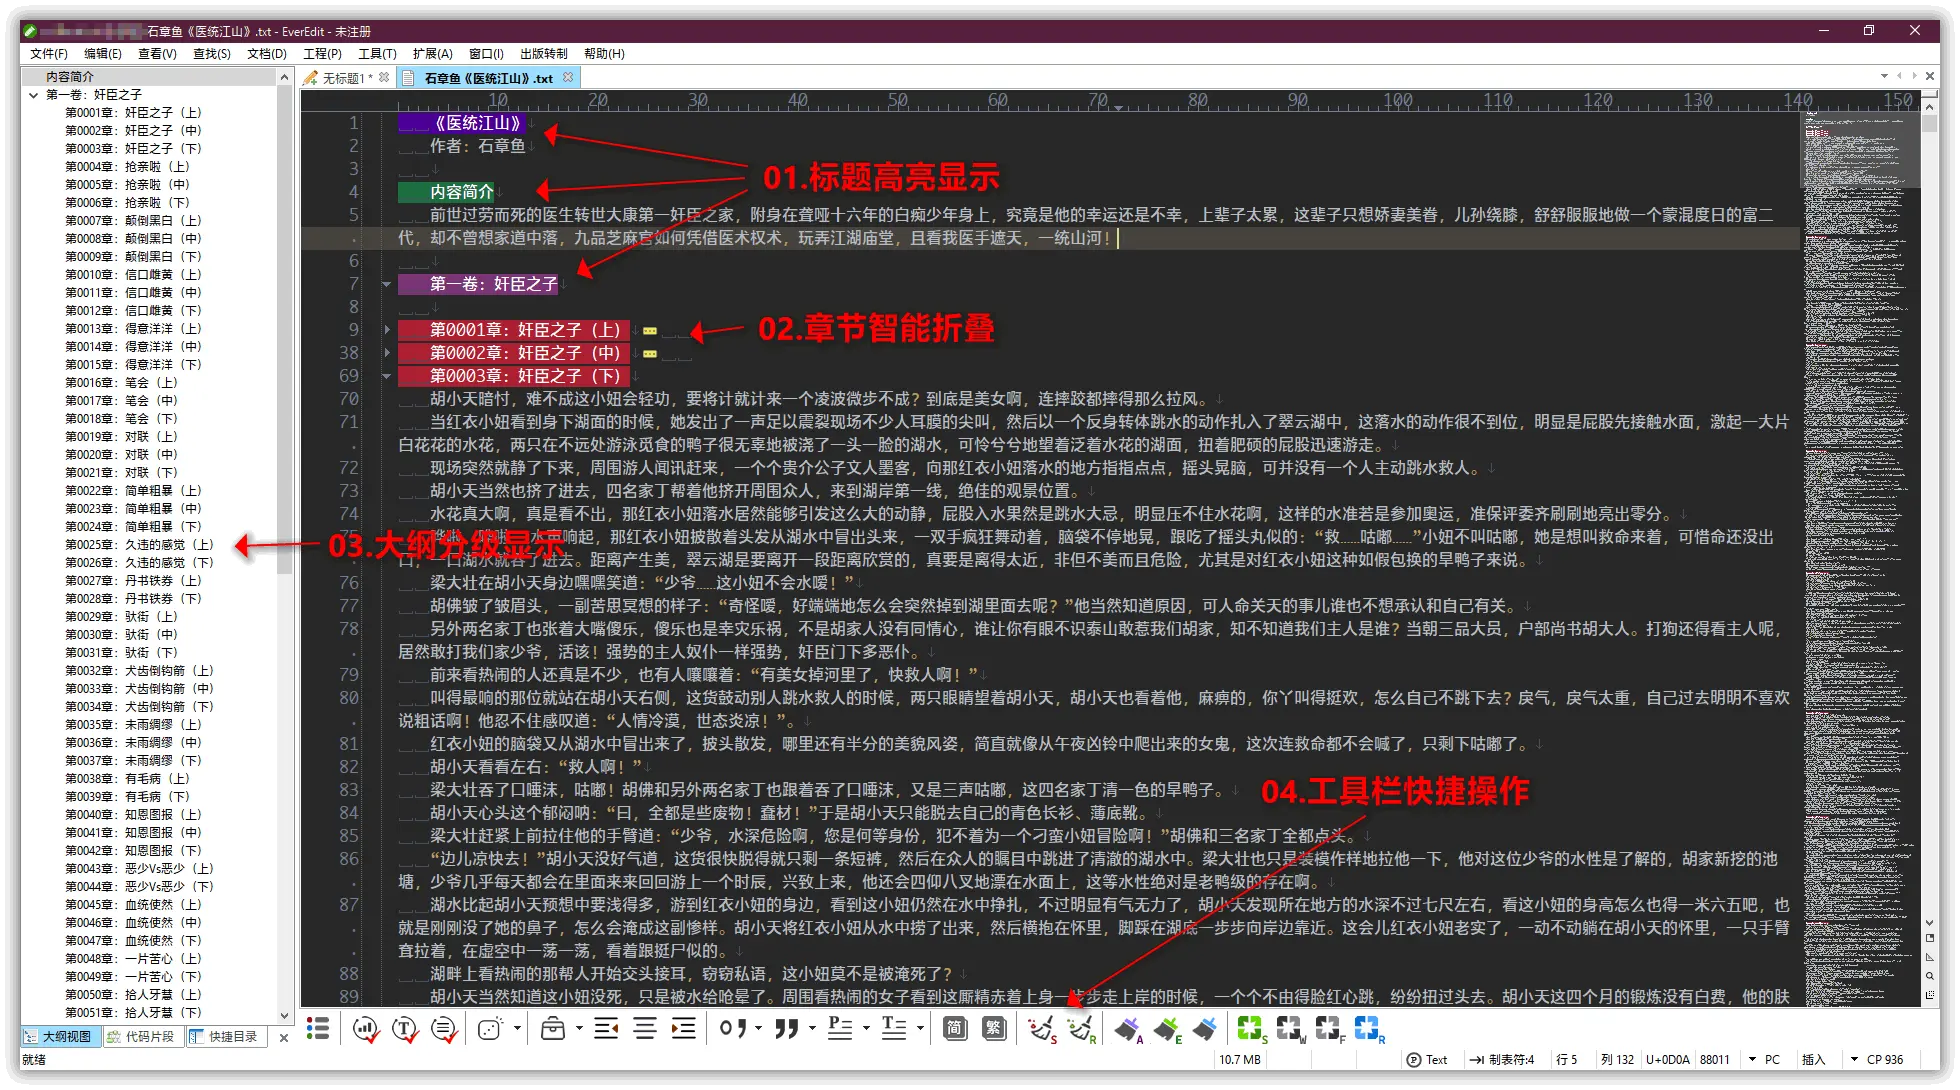Toggle the Text mode status indicator
The height and width of the screenshot is (1090, 1960).
click(x=1427, y=1060)
